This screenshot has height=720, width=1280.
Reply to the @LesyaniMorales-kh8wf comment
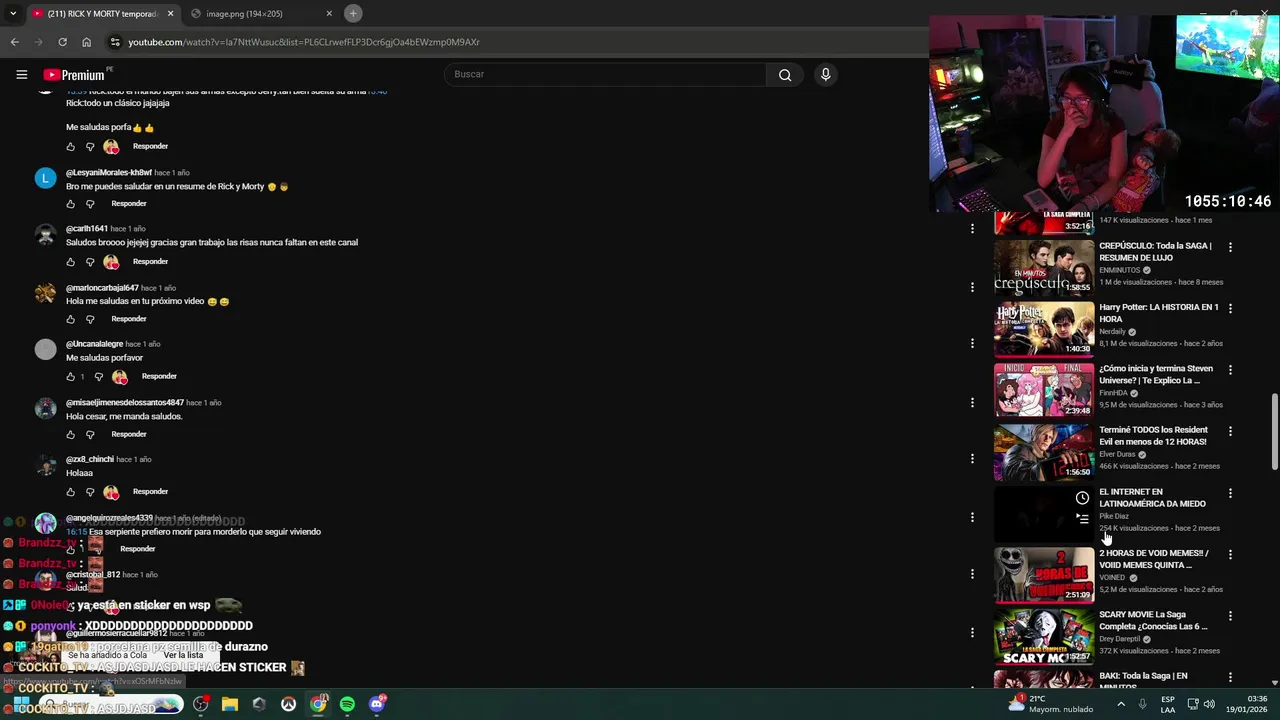point(129,204)
